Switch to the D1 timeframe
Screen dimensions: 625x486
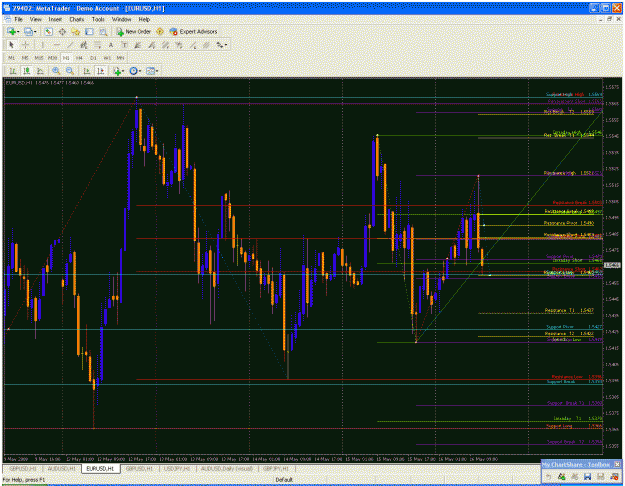93,58
